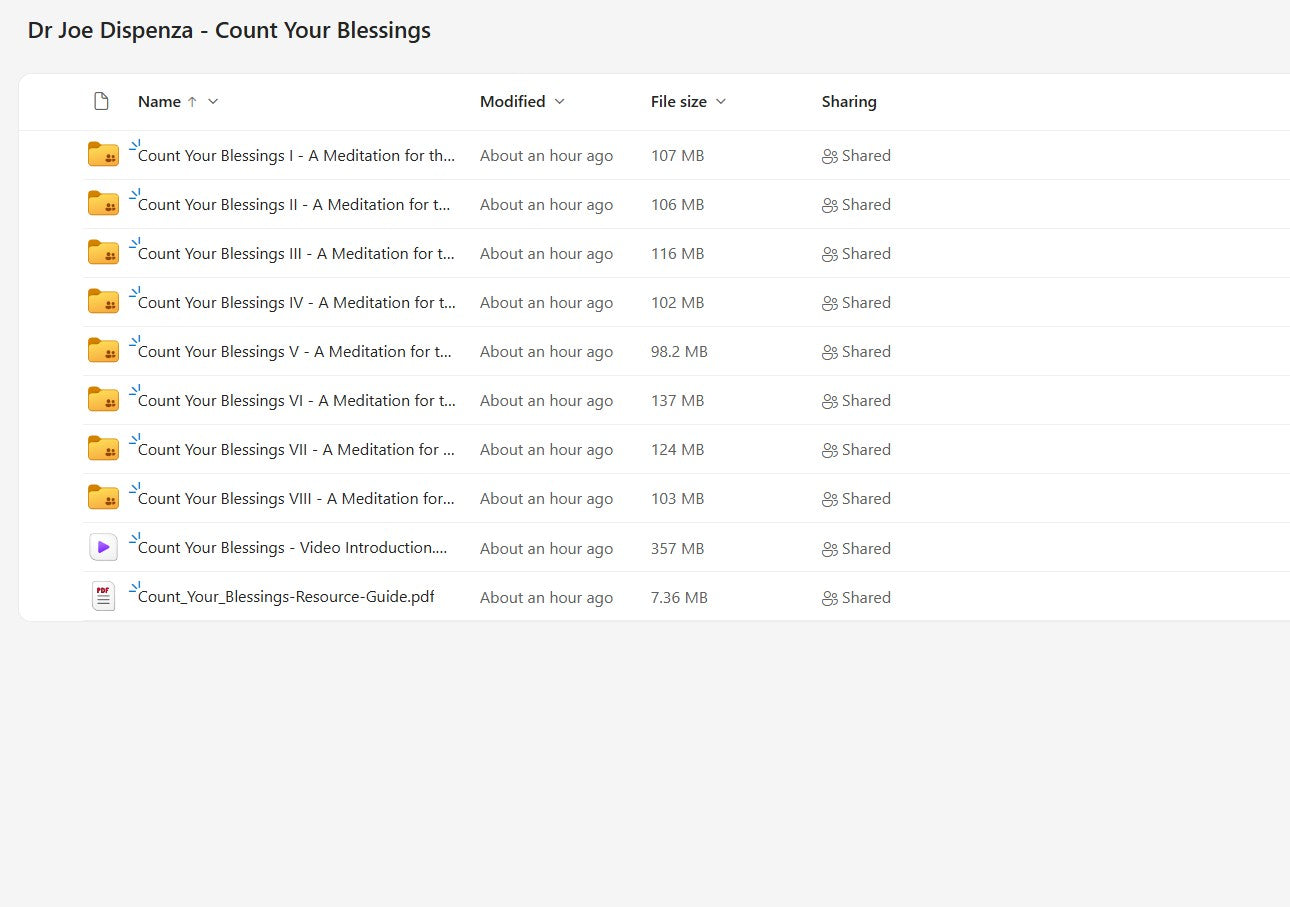Click the Count Your Blessings VIII folder icon

tap(103, 498)
